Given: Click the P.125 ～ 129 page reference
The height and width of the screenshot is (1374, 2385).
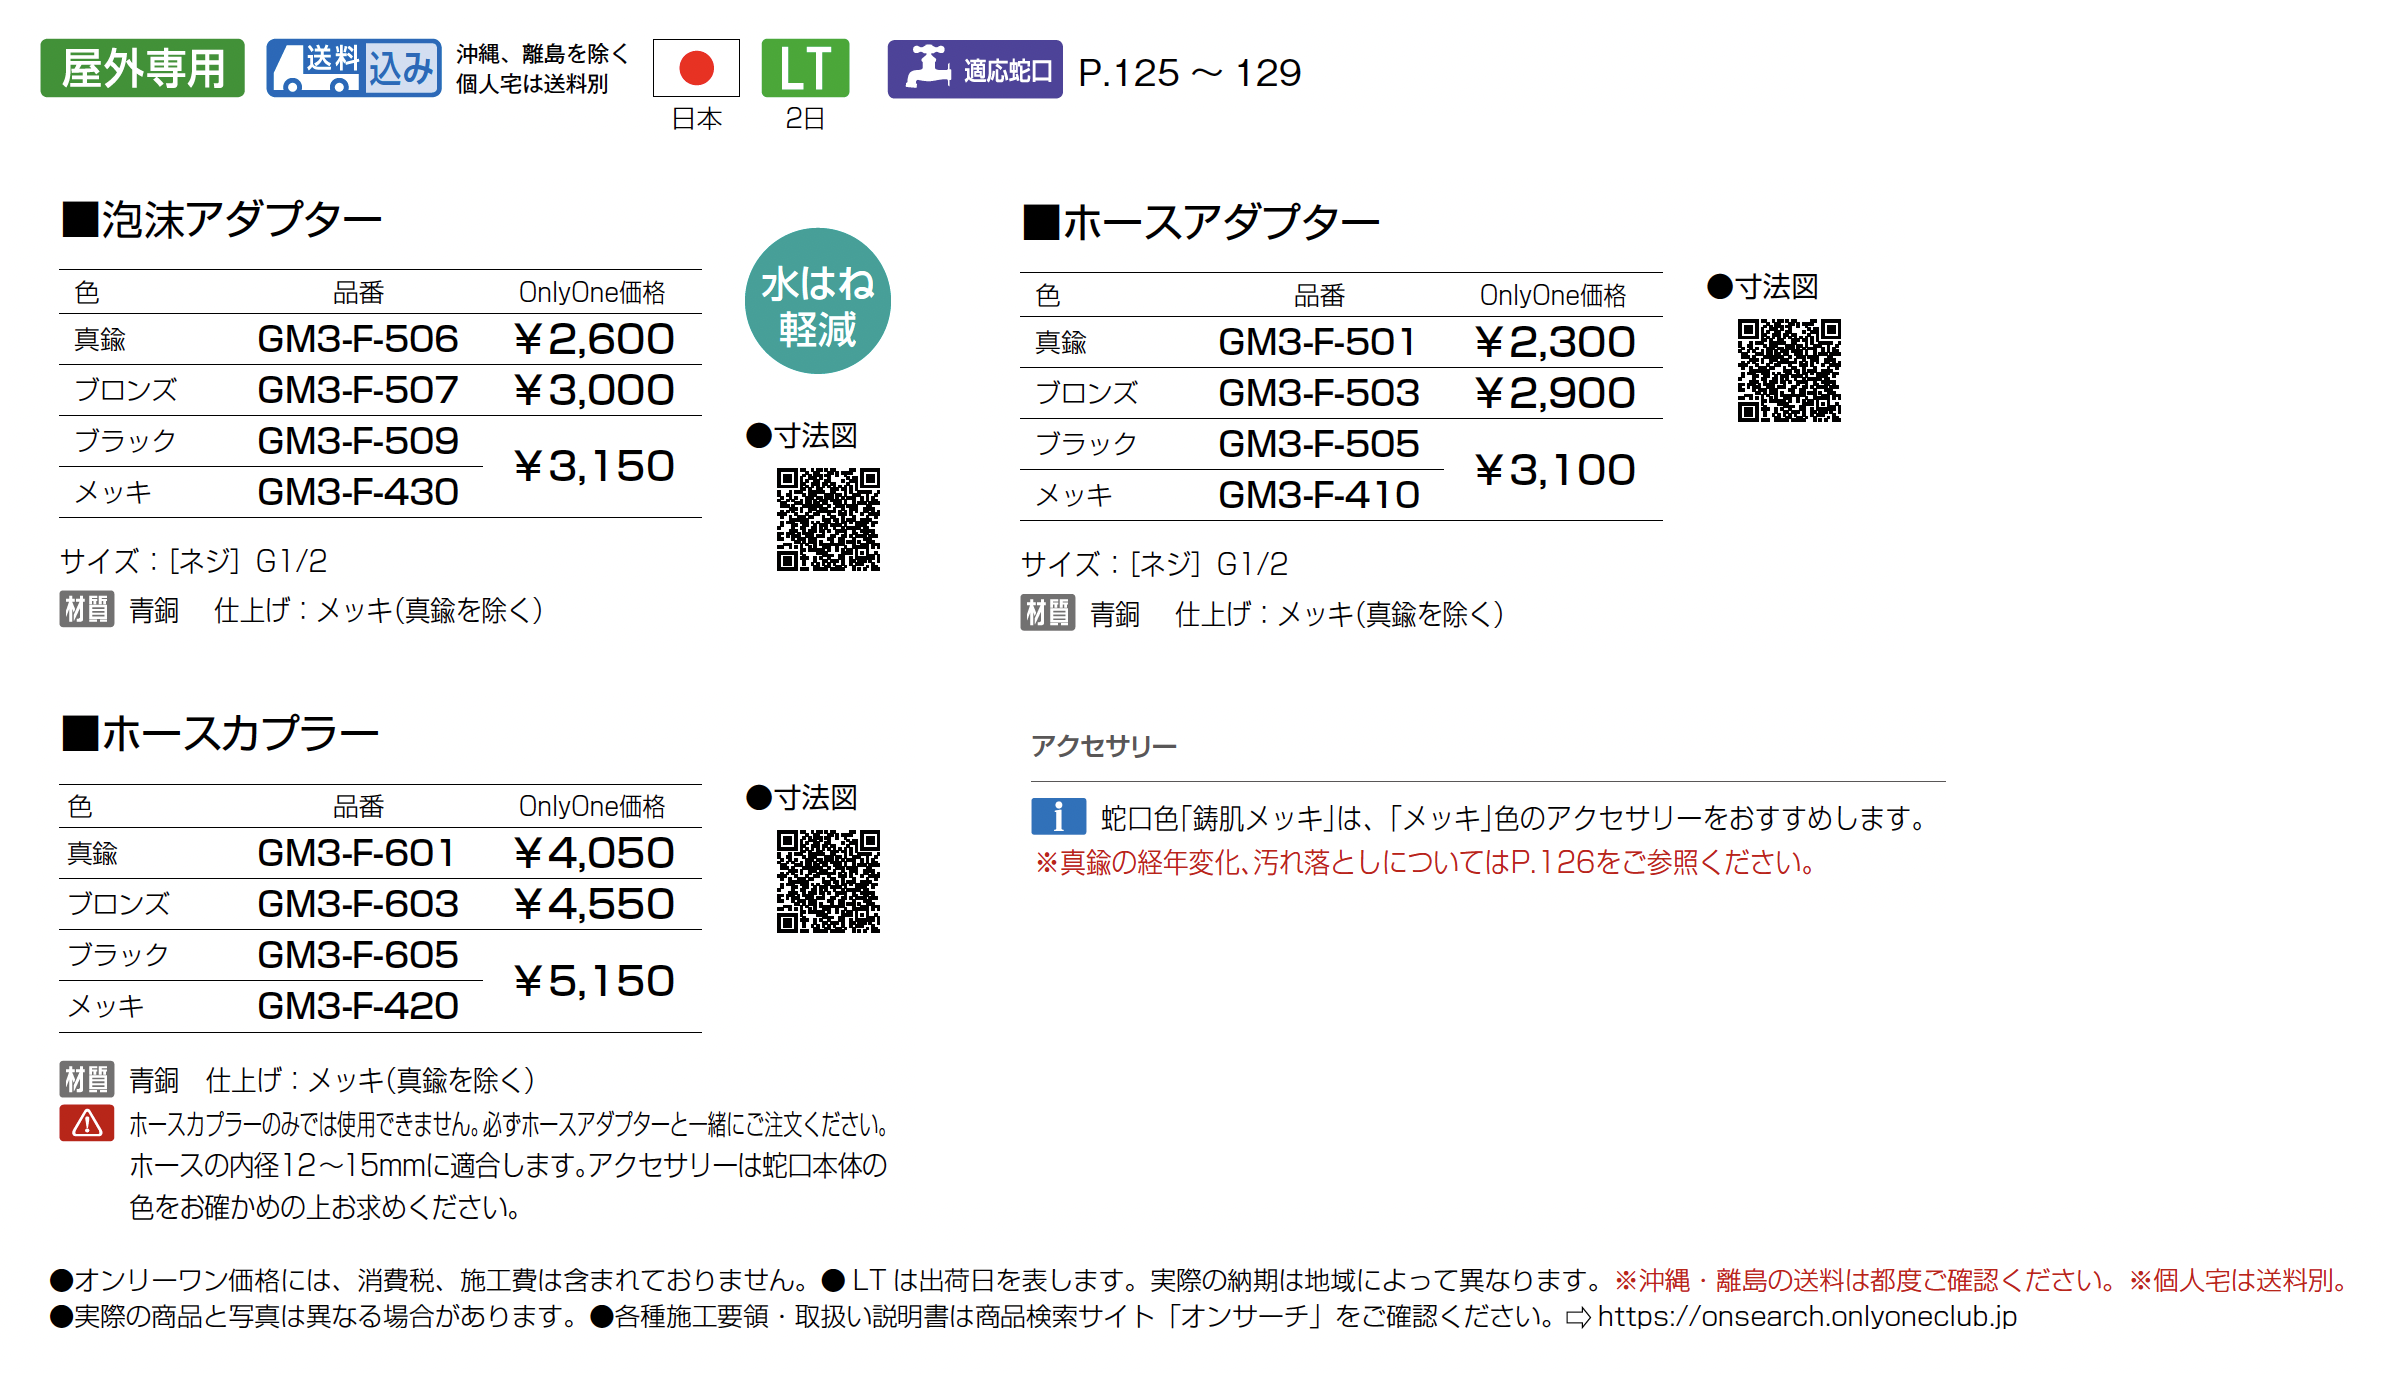Looking at the screenshot, I should pyautogui.click(x=1189, y=72).
